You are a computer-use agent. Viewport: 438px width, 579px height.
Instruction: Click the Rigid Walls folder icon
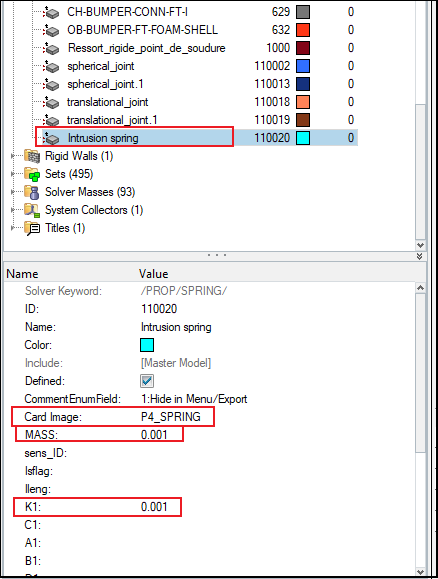32,156
